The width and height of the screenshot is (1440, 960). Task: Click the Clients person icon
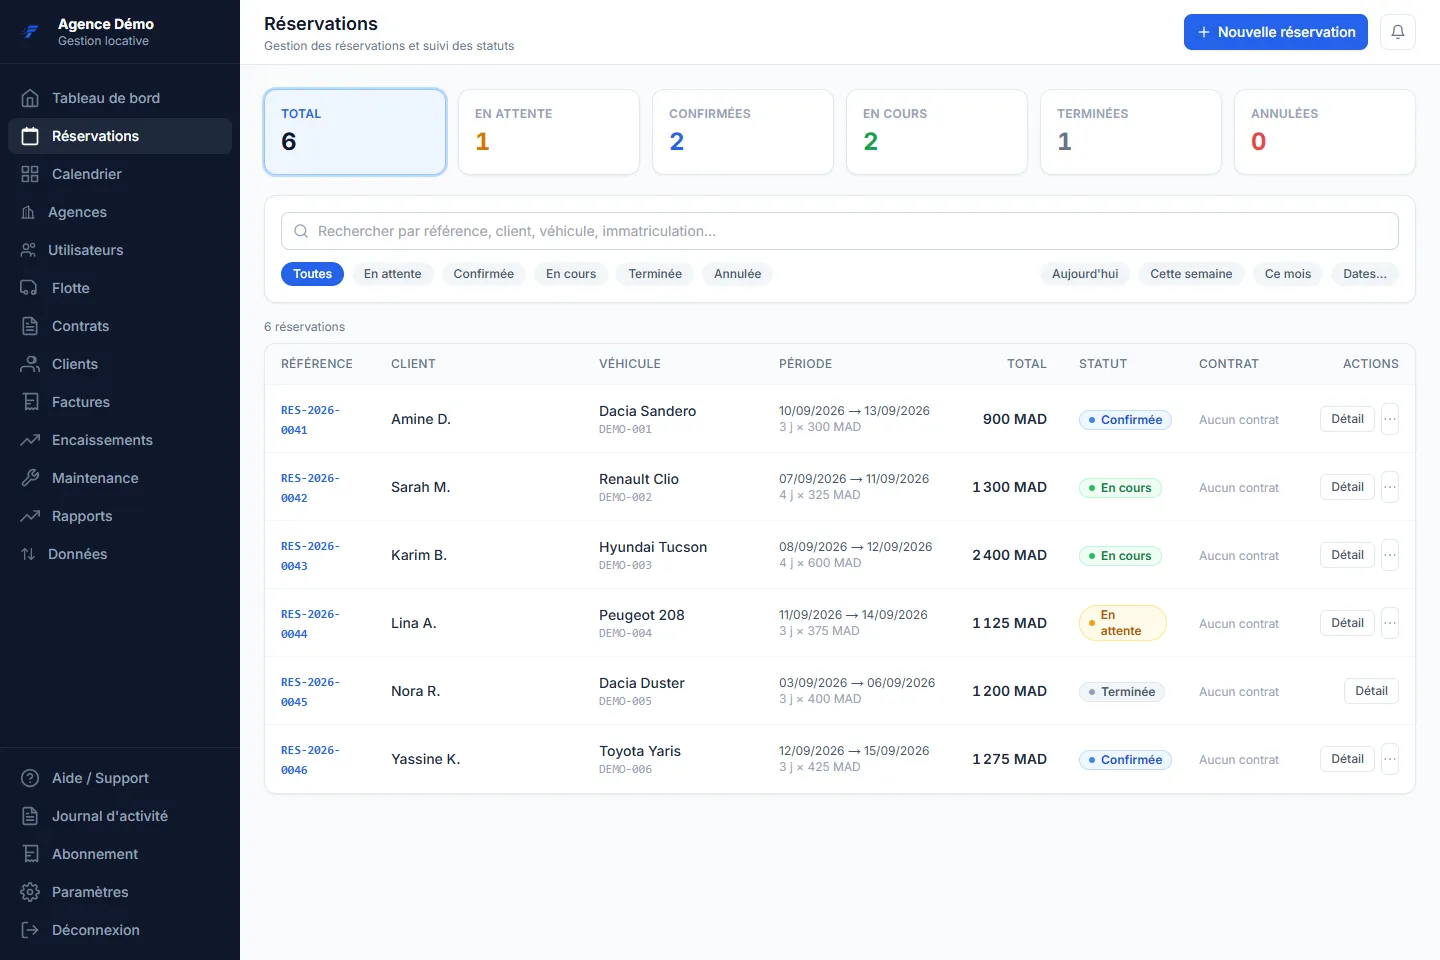pos(30,364)
